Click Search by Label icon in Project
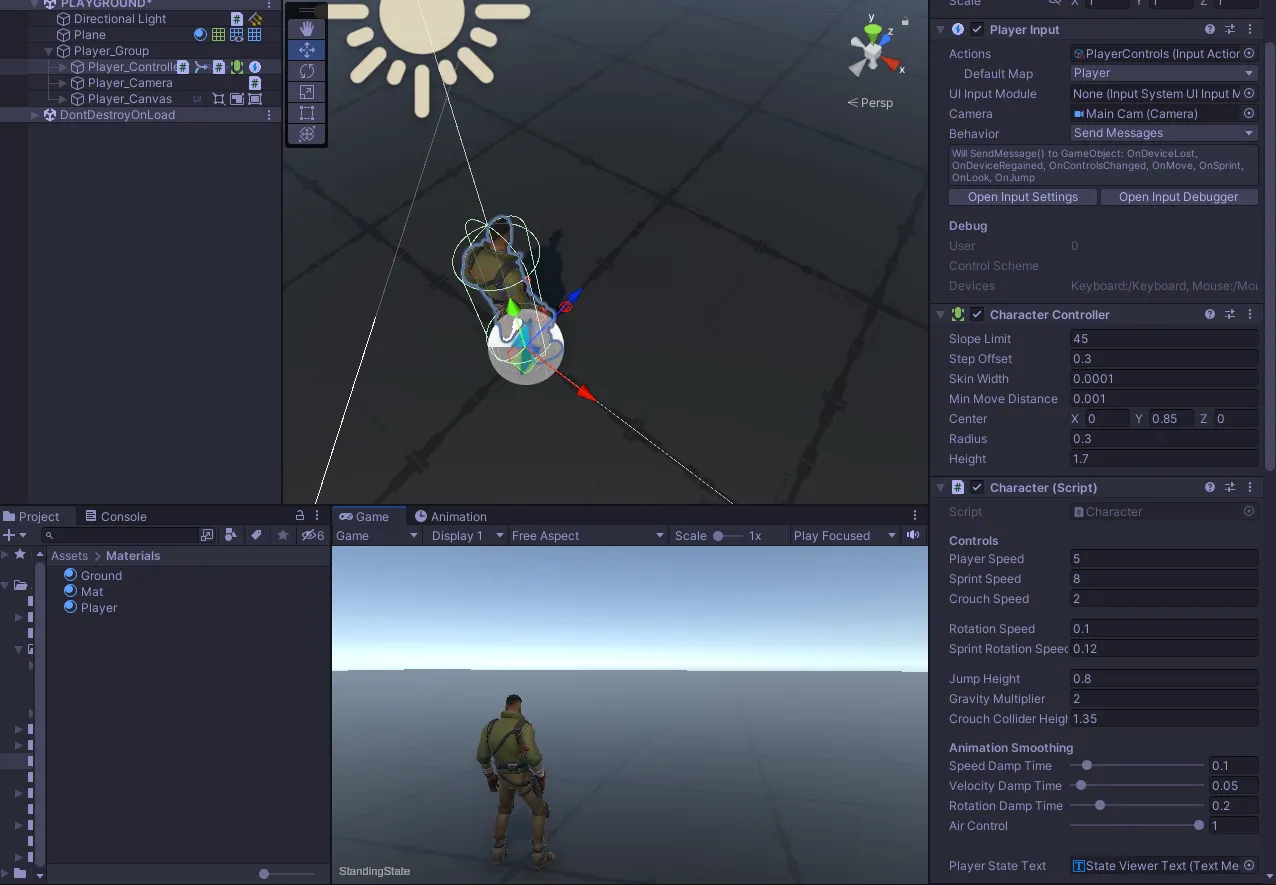The width and height of the screenshot is (1276, 885). (256, 535)
